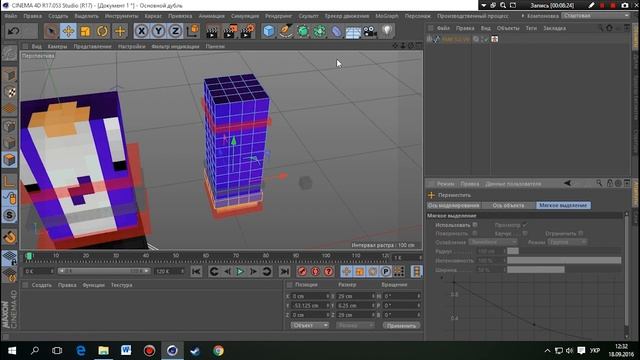The width and height of the screenshot is (640, 360).
Task: Open the Размер dropdown below the size fields
Action: click(x=355, y=325)
